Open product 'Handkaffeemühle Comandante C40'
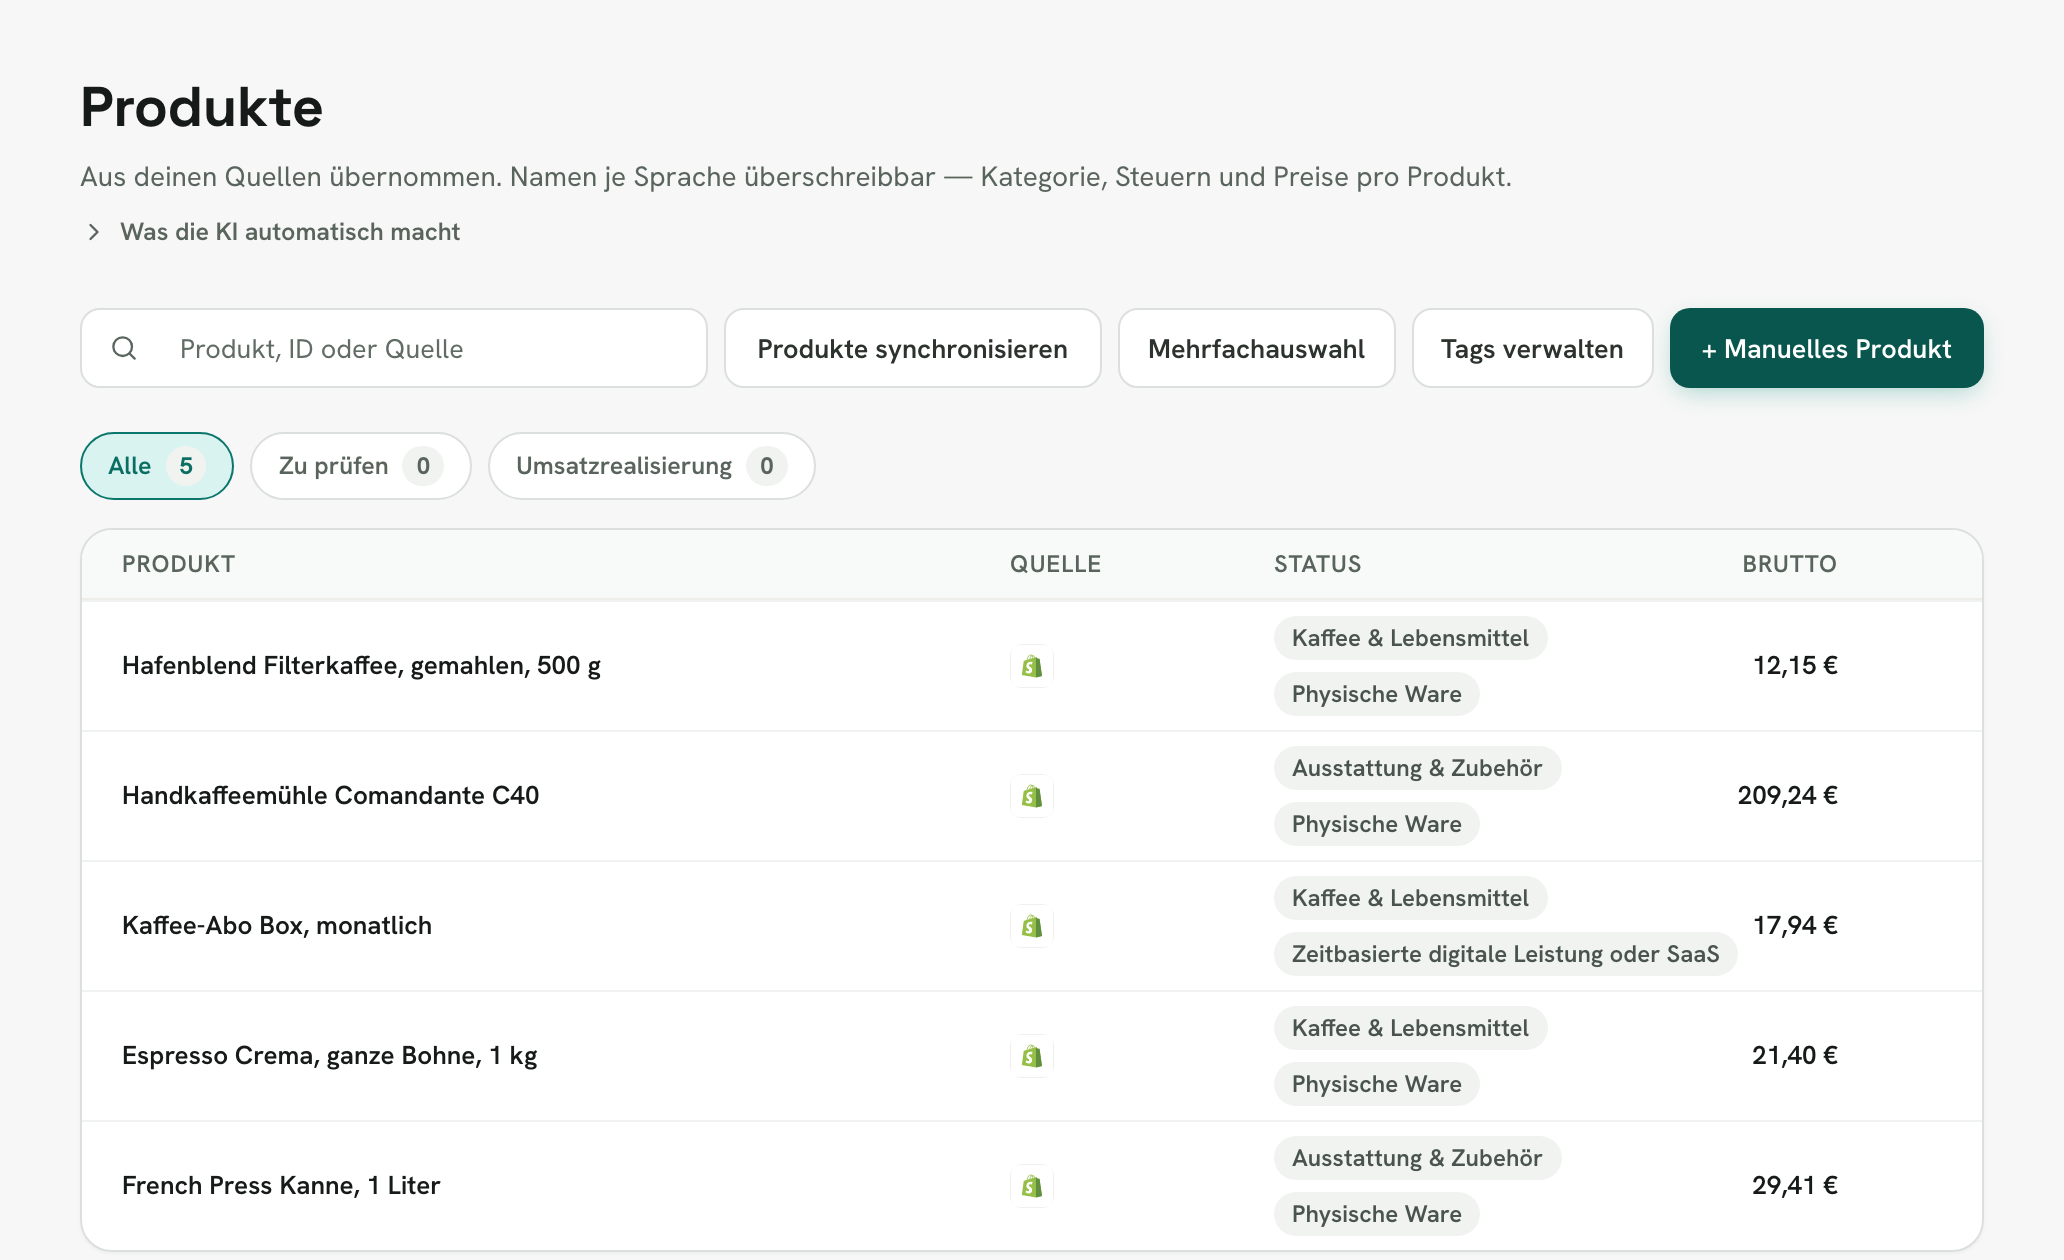Viewport: 2064px width, 1260px height. point(330,796)
